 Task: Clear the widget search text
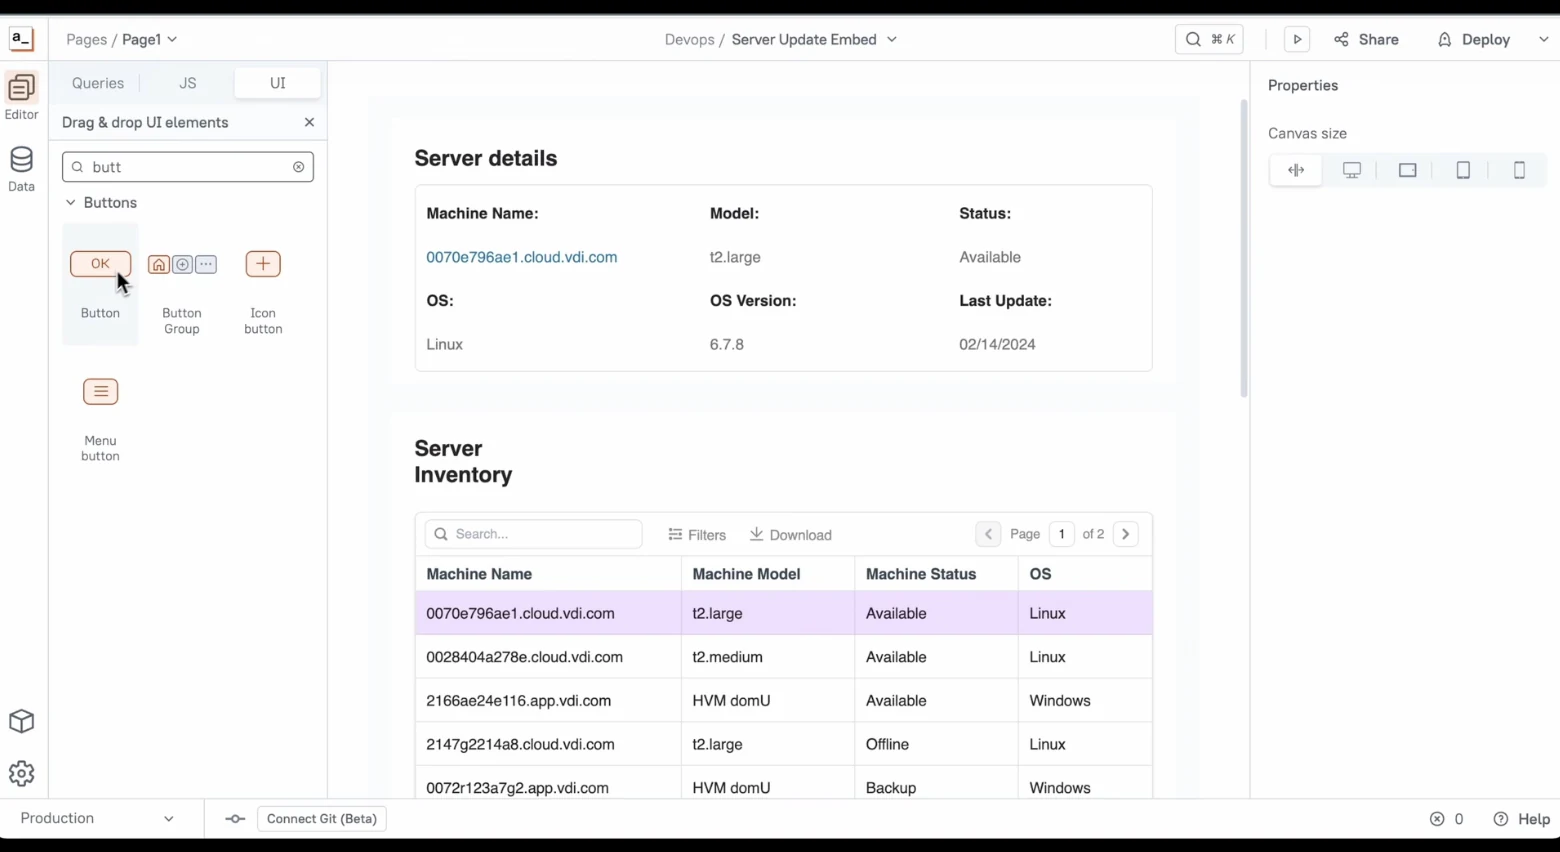[298, 167]
